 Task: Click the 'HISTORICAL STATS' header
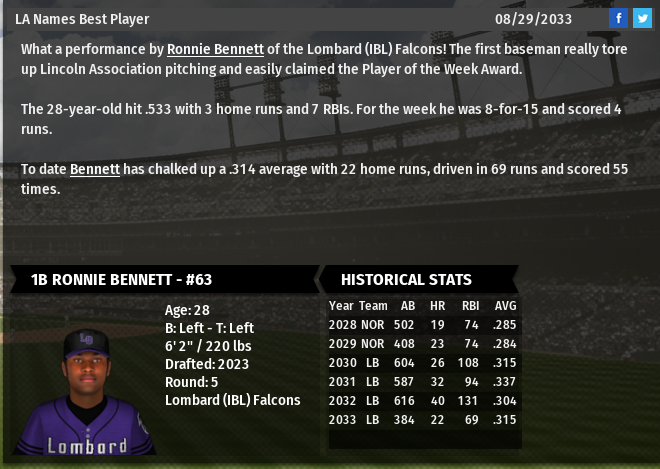pyautogui.click(x=419, y=279)
